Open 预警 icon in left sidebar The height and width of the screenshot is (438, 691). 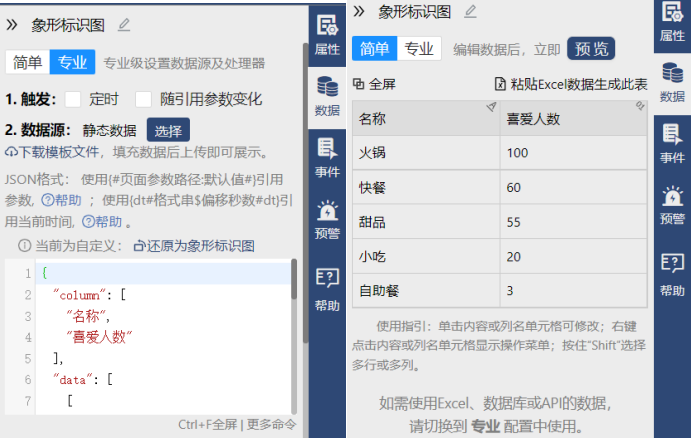[x=327, y=219]
